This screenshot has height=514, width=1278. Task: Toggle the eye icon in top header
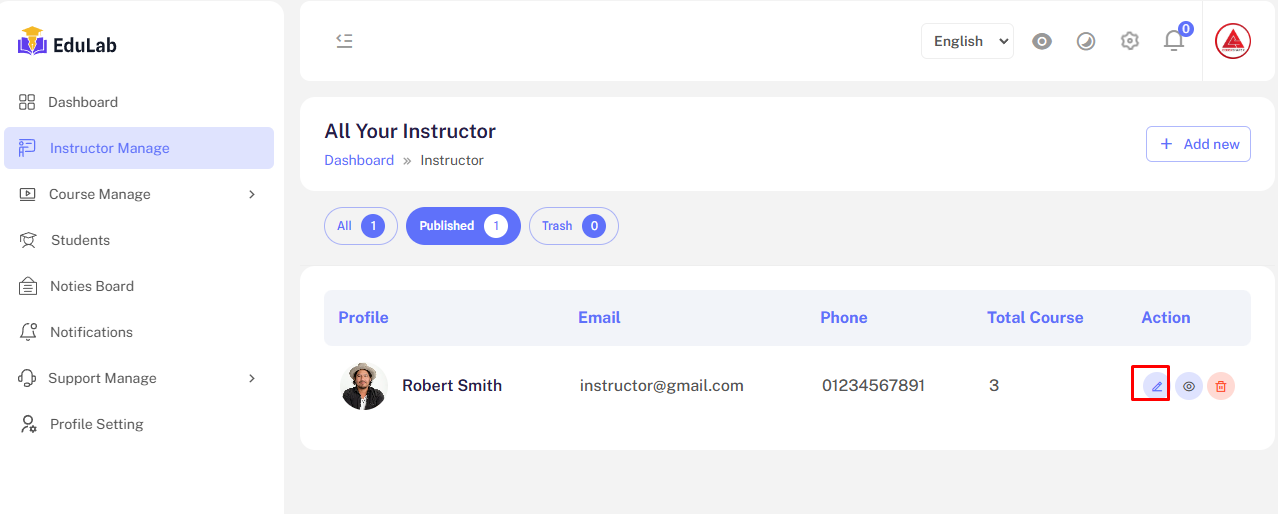point(1042,41)
